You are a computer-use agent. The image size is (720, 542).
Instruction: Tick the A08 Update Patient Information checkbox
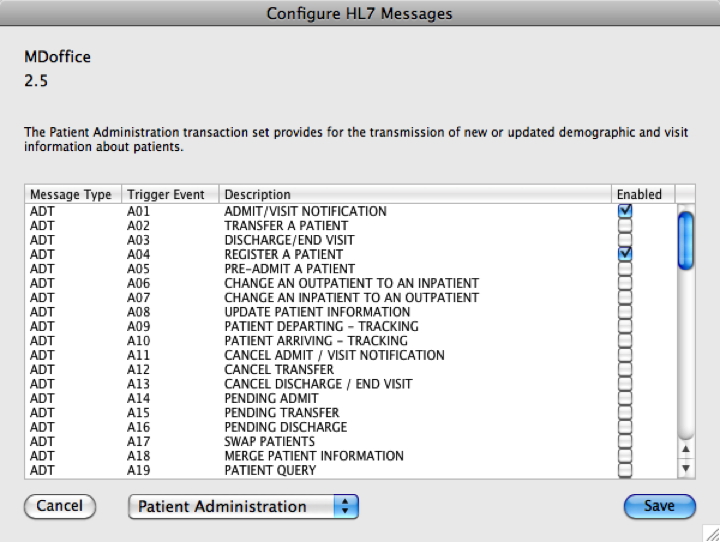click(x=625, y=312)
